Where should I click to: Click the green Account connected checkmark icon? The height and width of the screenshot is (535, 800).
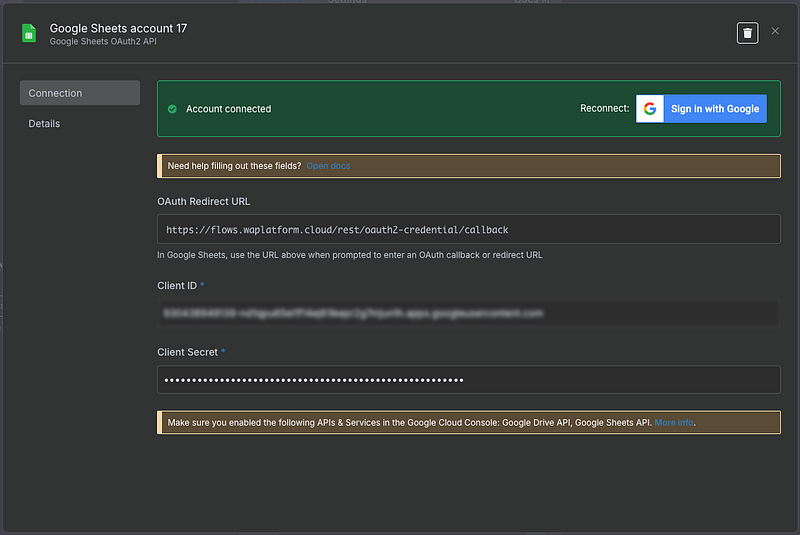click(x=172, y=109)
